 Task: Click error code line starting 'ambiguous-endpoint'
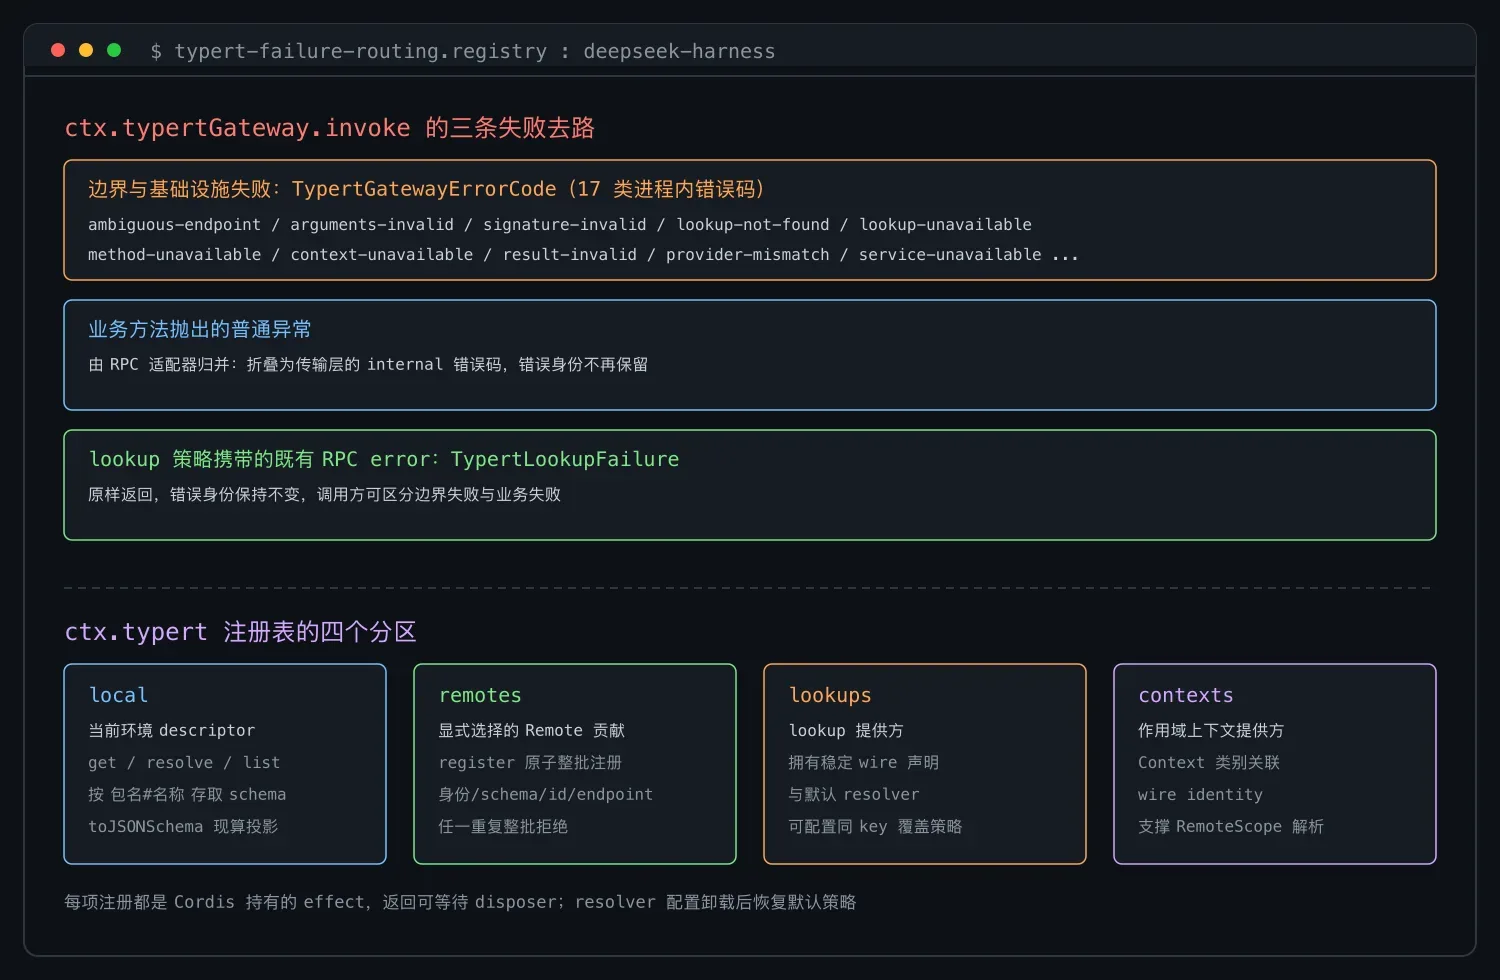coord(560,225)
